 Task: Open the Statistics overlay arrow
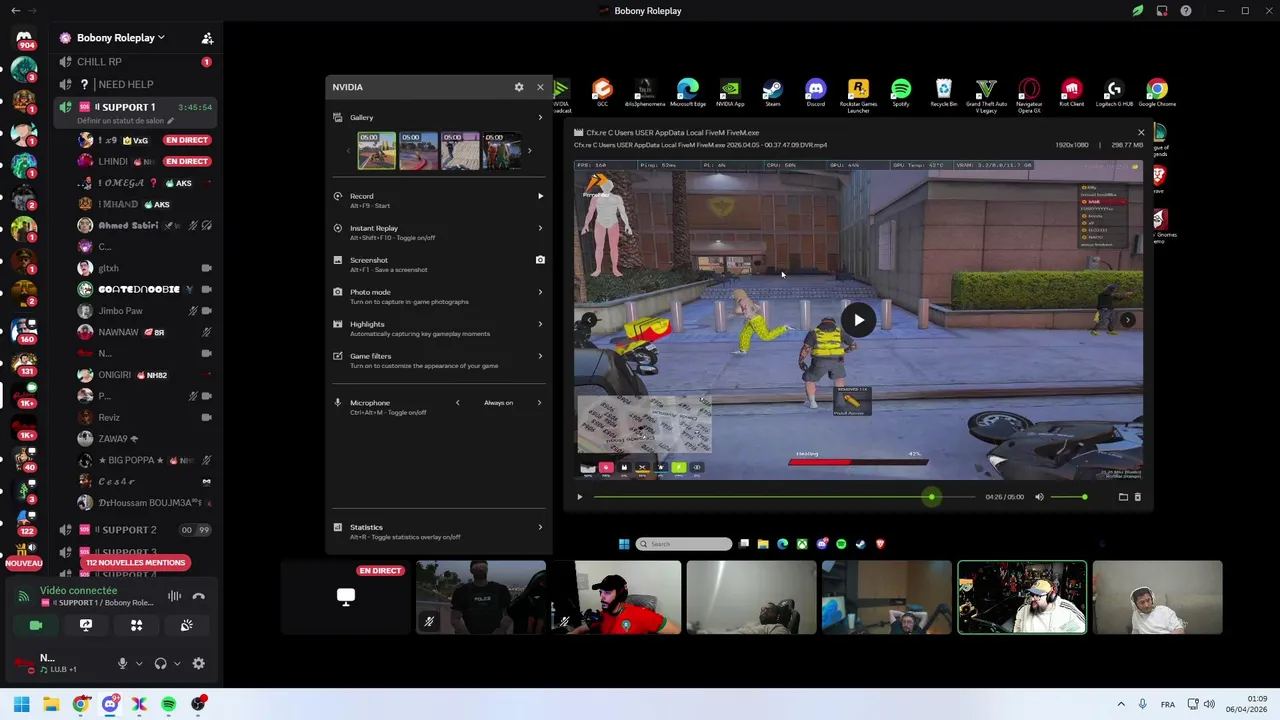tap(540, 527)
